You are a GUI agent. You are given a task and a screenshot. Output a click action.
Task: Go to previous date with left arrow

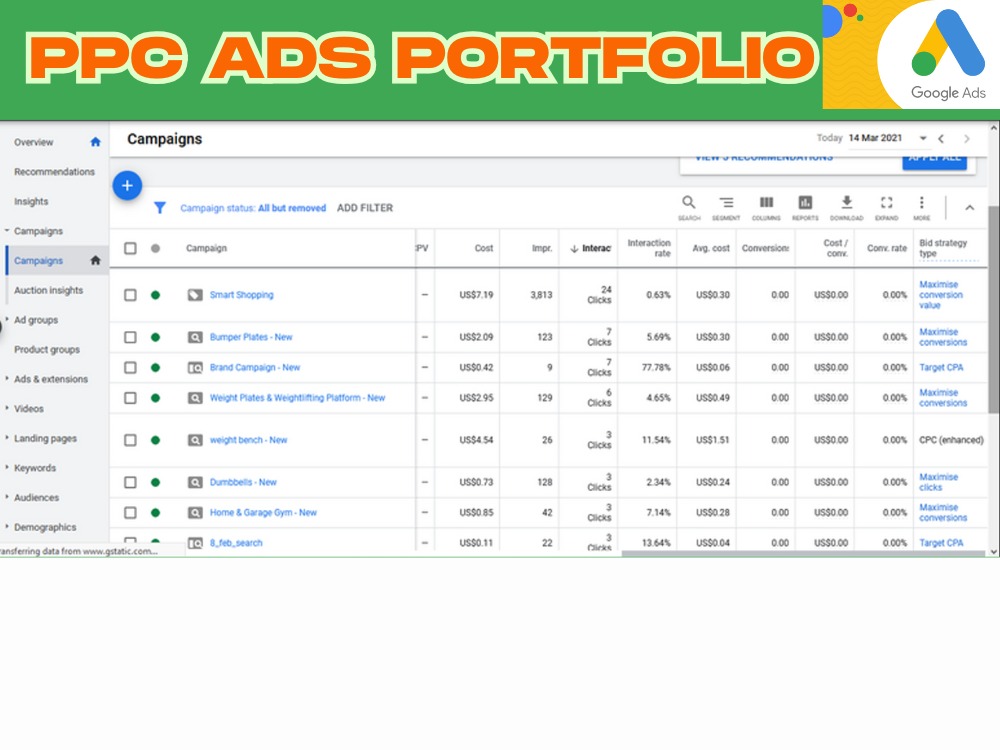pyautogui.click(x=941, y=138)
